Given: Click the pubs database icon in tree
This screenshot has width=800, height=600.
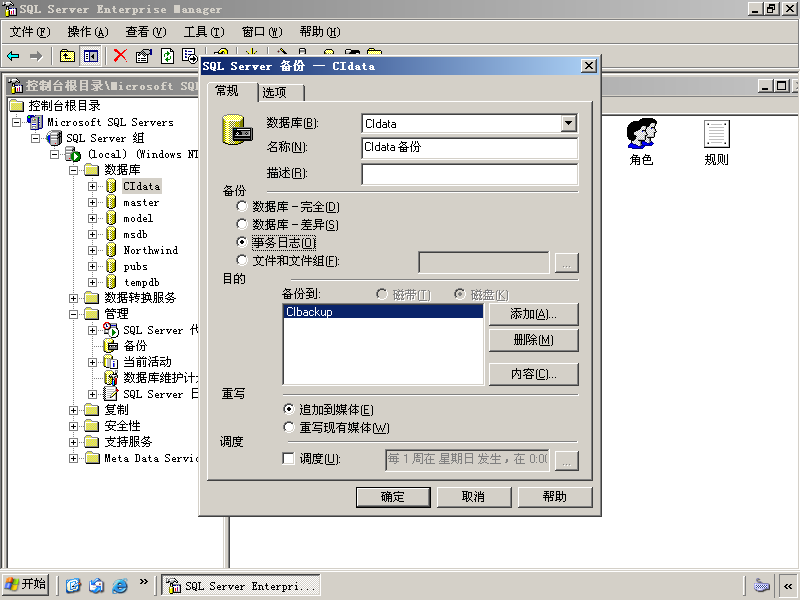Looking at the screenshot, I should coord(111,266).
